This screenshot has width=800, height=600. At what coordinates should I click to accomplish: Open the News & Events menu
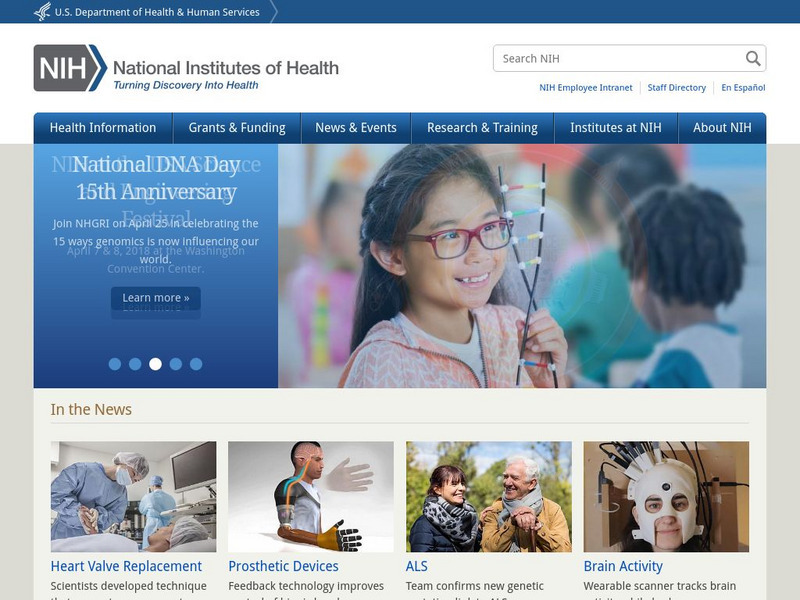(x=356, y=128)
